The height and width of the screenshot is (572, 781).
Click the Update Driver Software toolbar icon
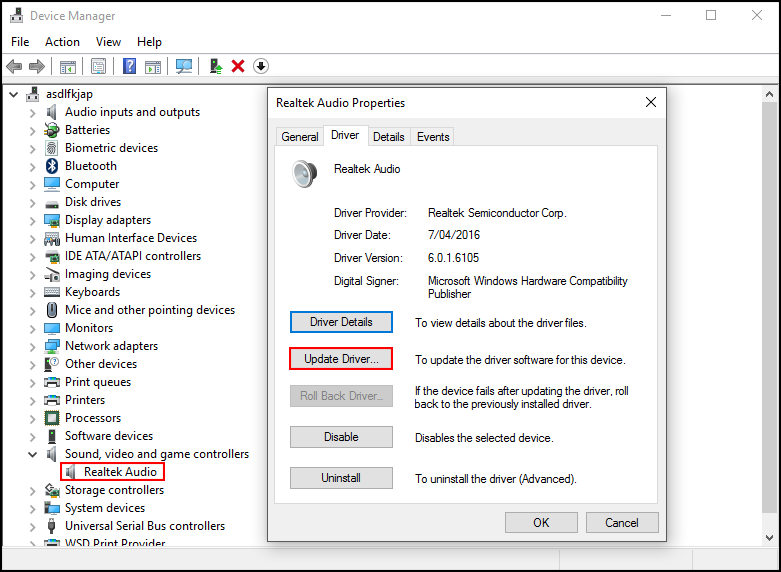coord(216,66)
